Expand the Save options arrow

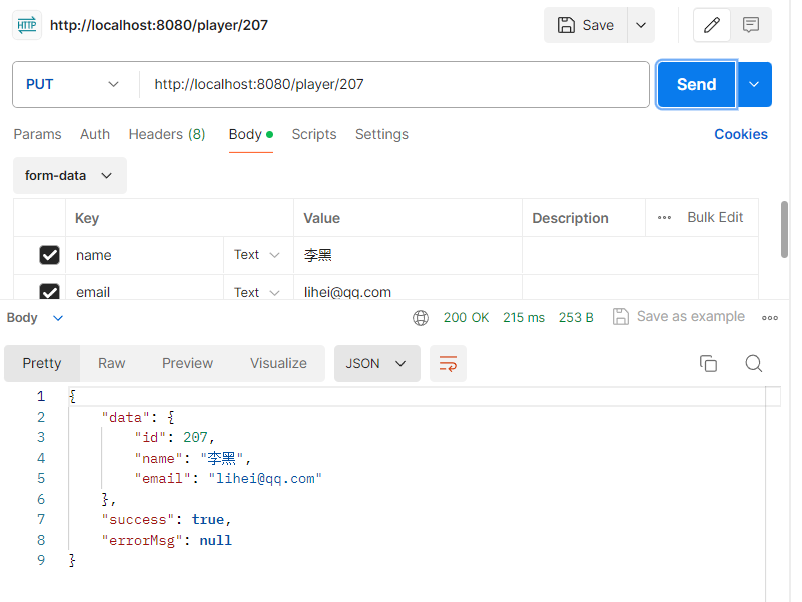point(641,25)
